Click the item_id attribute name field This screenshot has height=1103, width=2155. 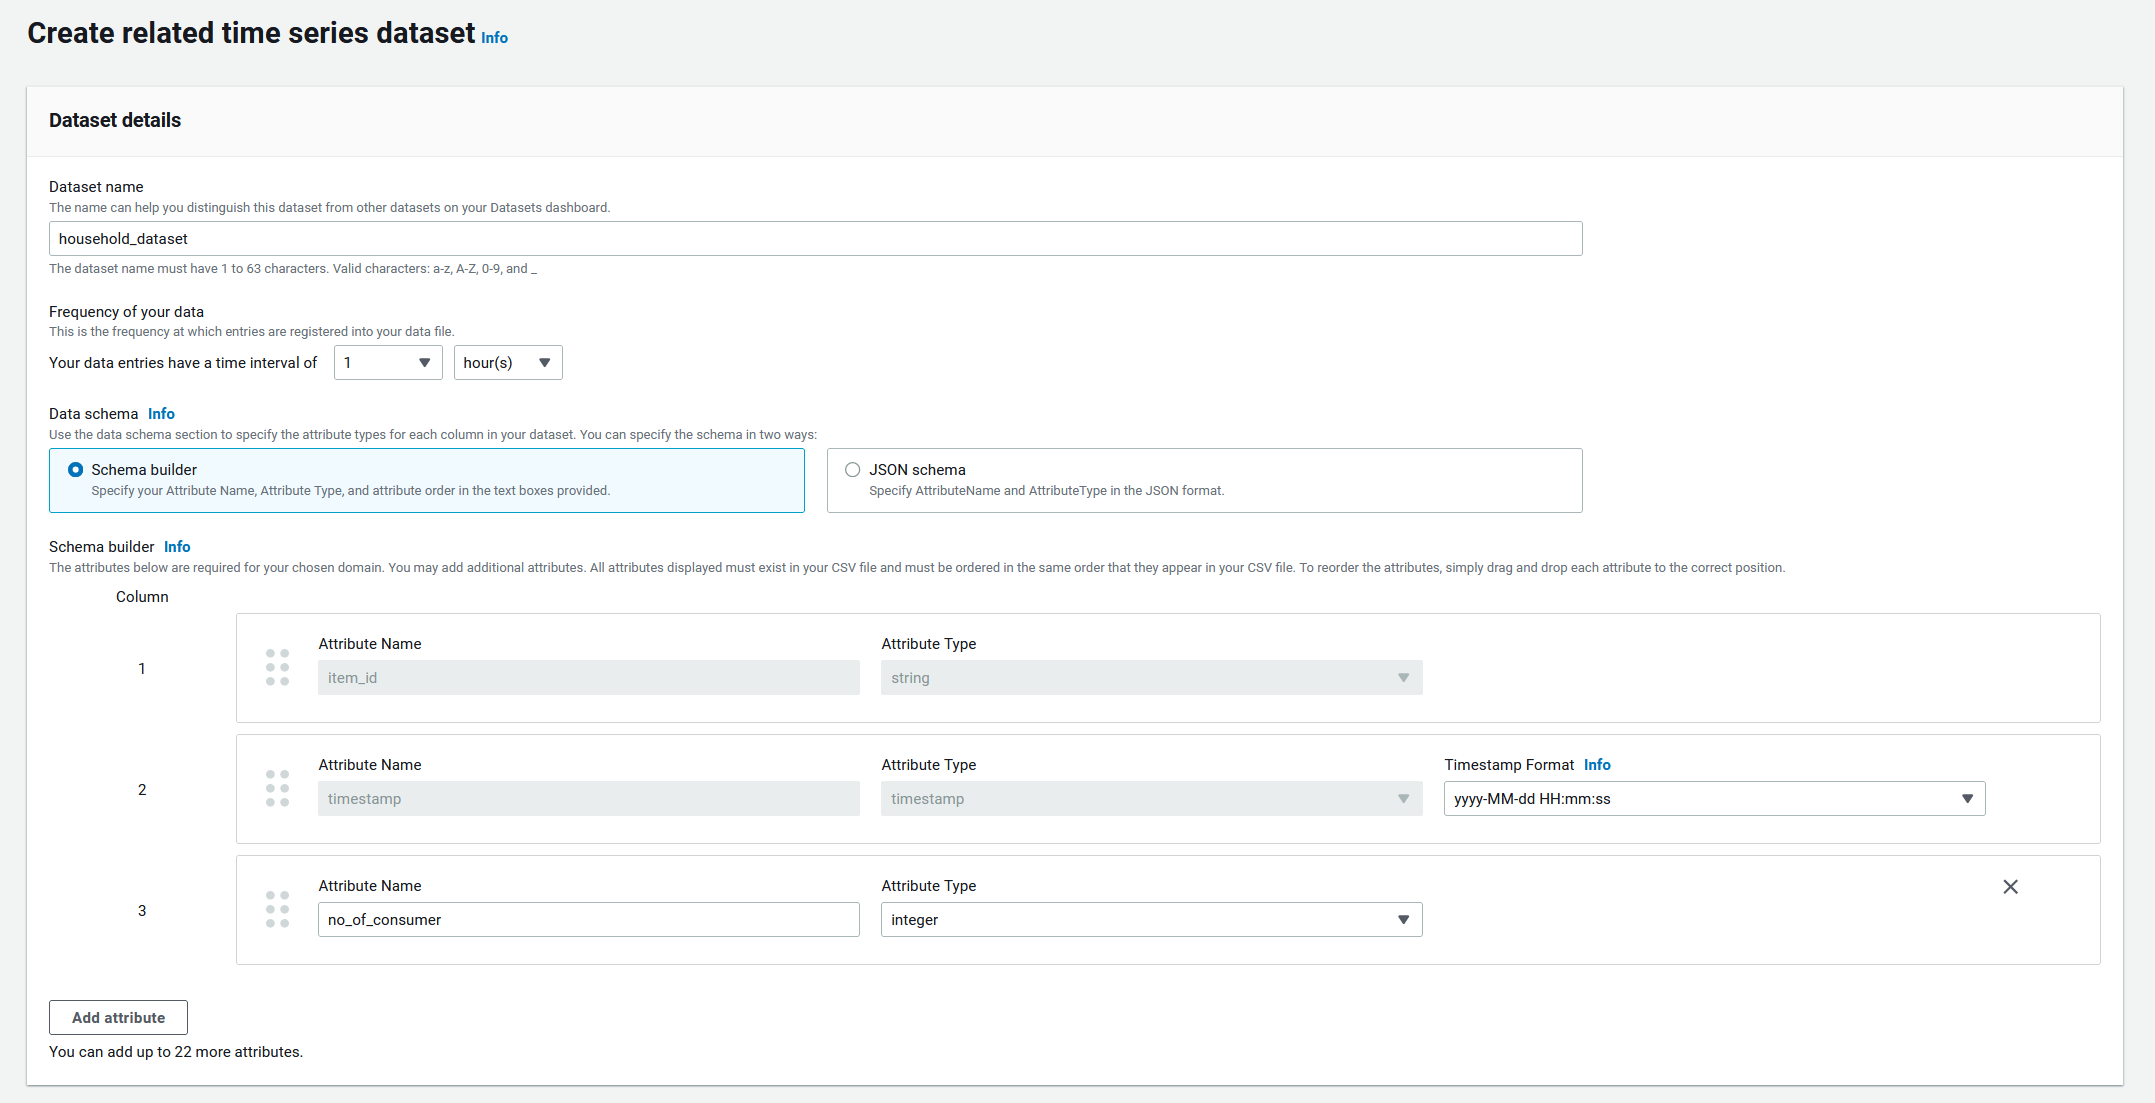[588, 678]
